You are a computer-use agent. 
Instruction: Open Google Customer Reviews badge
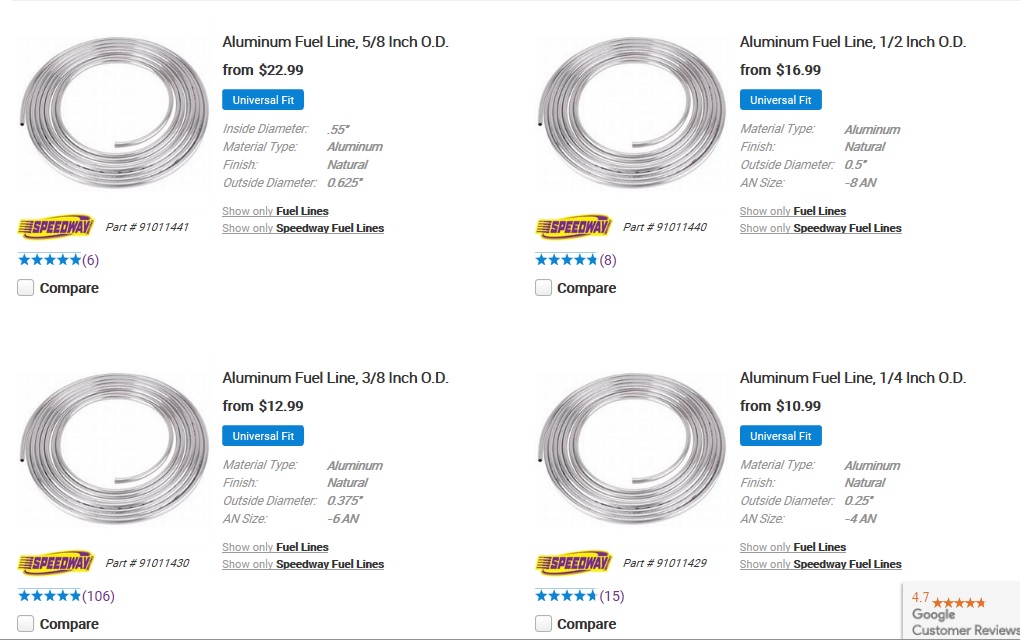961,611
